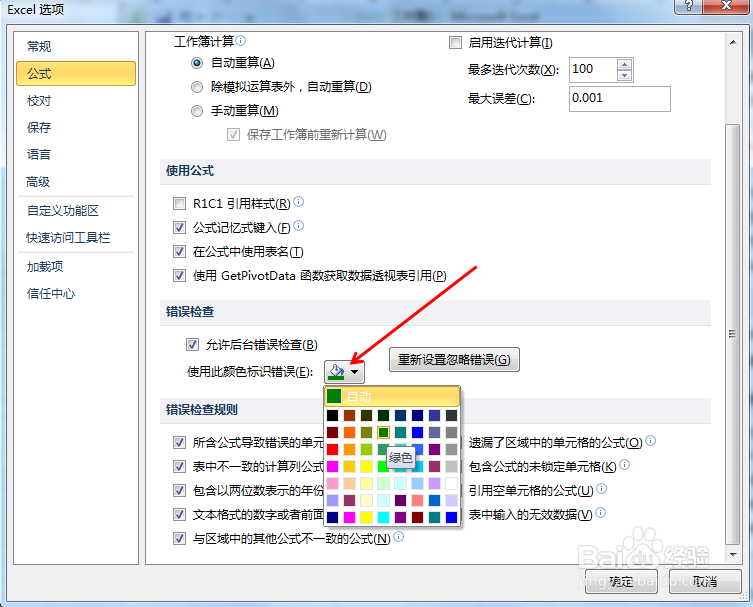Click the vertical scrollbar thumb
Viewport: 753px width, 607px height.
click(733, 334)
